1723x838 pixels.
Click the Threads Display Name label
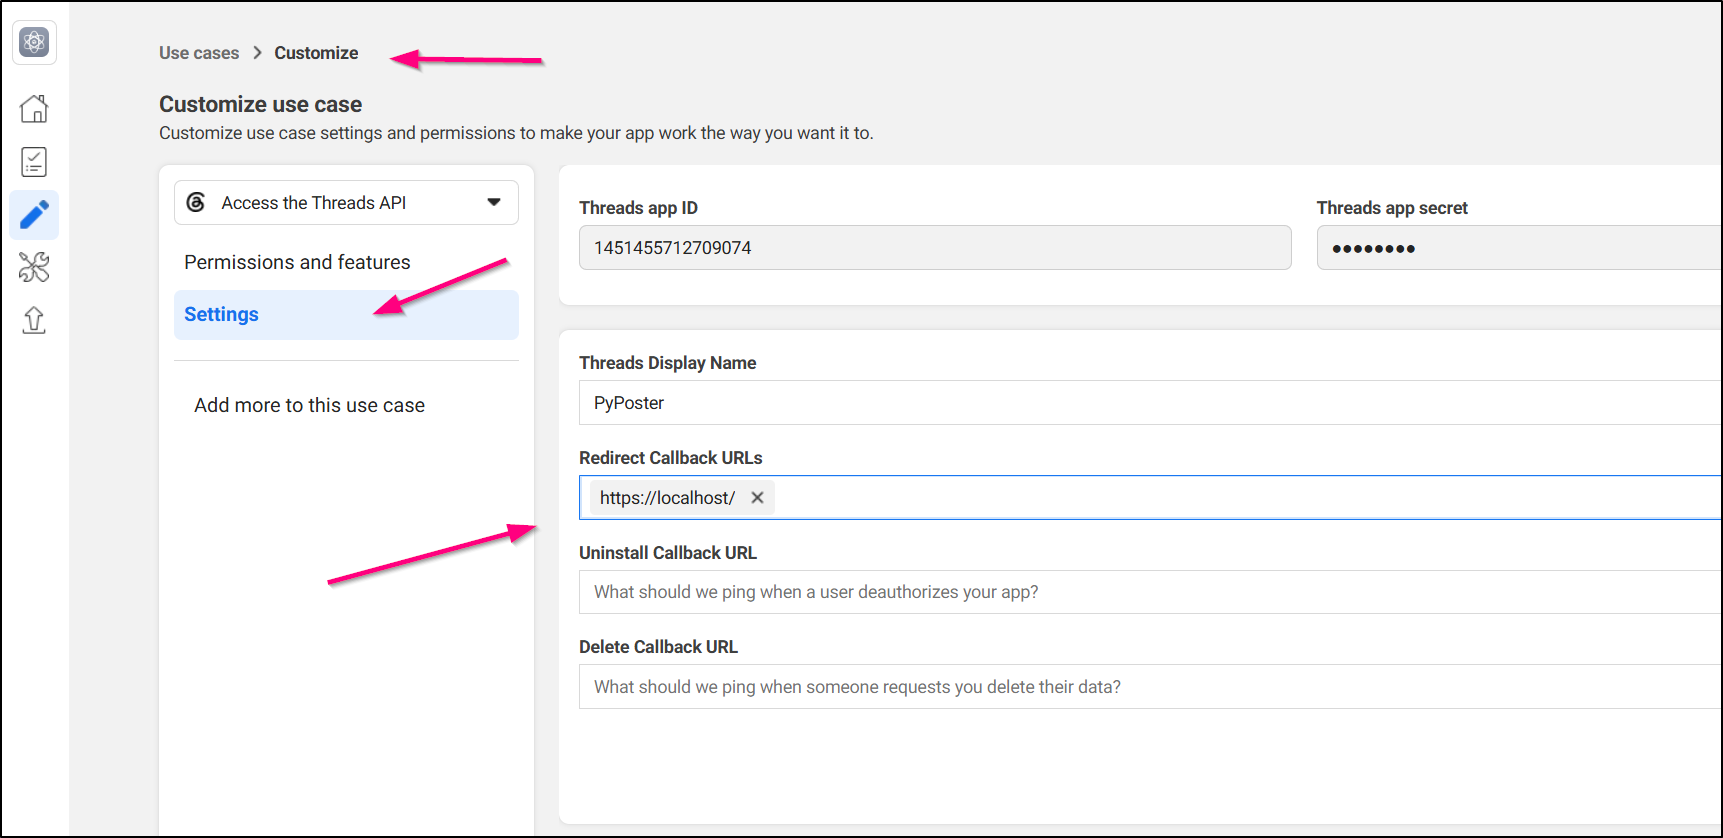click(x=667, y=363)
